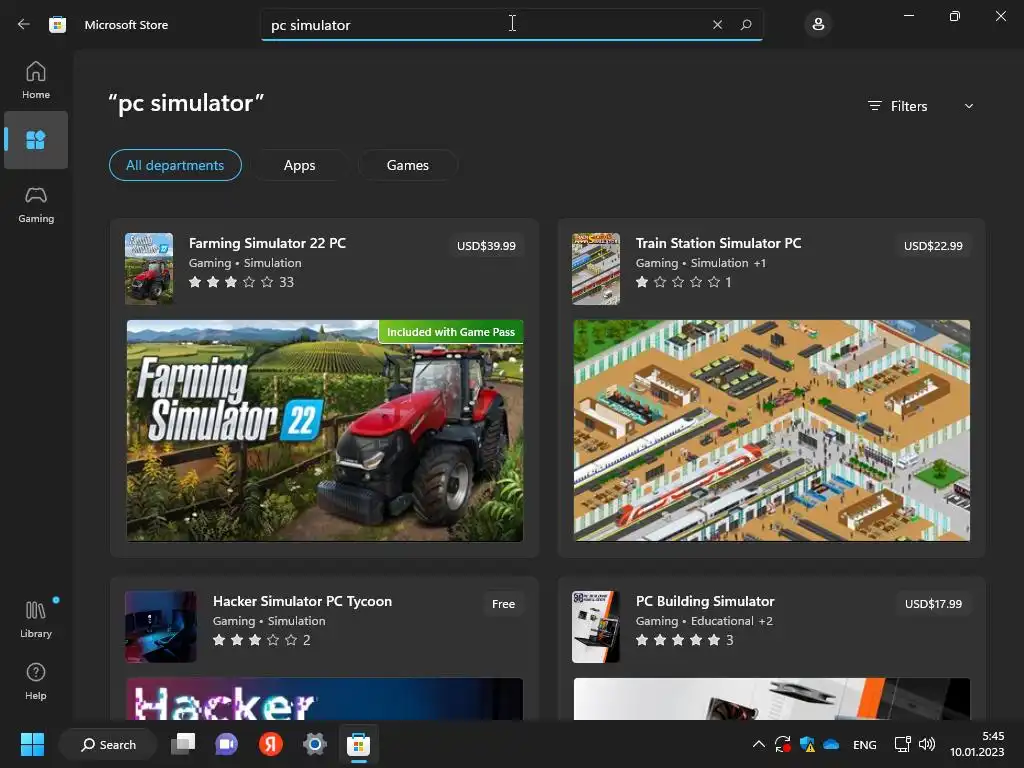This screenshot has width=1024, height=768.
Task: Expand the Filters dropdown
Action: point(921,106)
